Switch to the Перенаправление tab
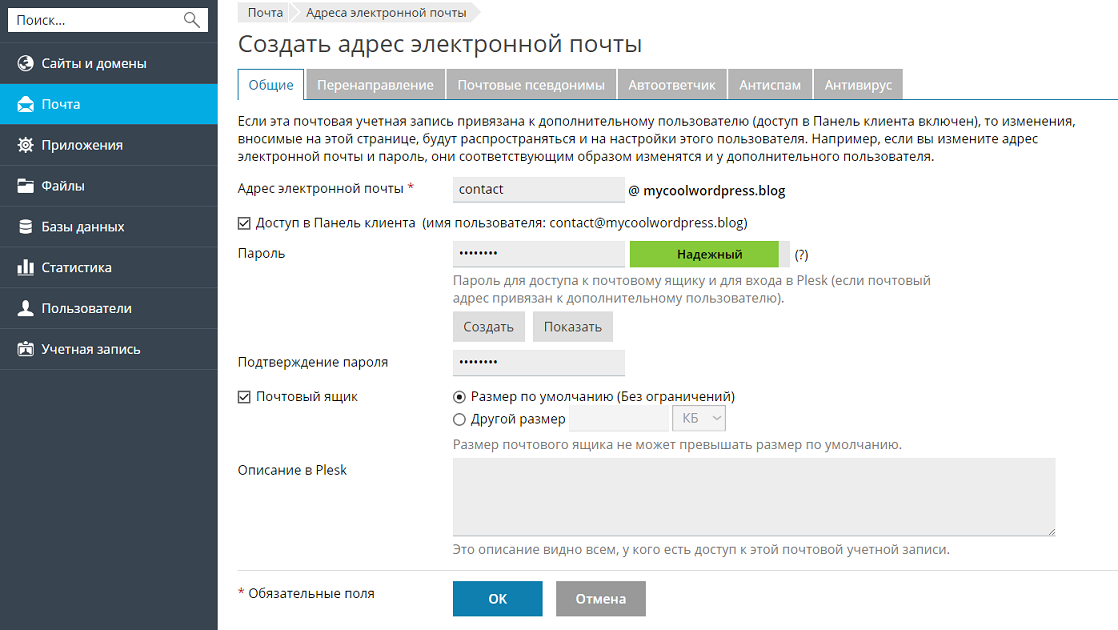 (375, 85)
